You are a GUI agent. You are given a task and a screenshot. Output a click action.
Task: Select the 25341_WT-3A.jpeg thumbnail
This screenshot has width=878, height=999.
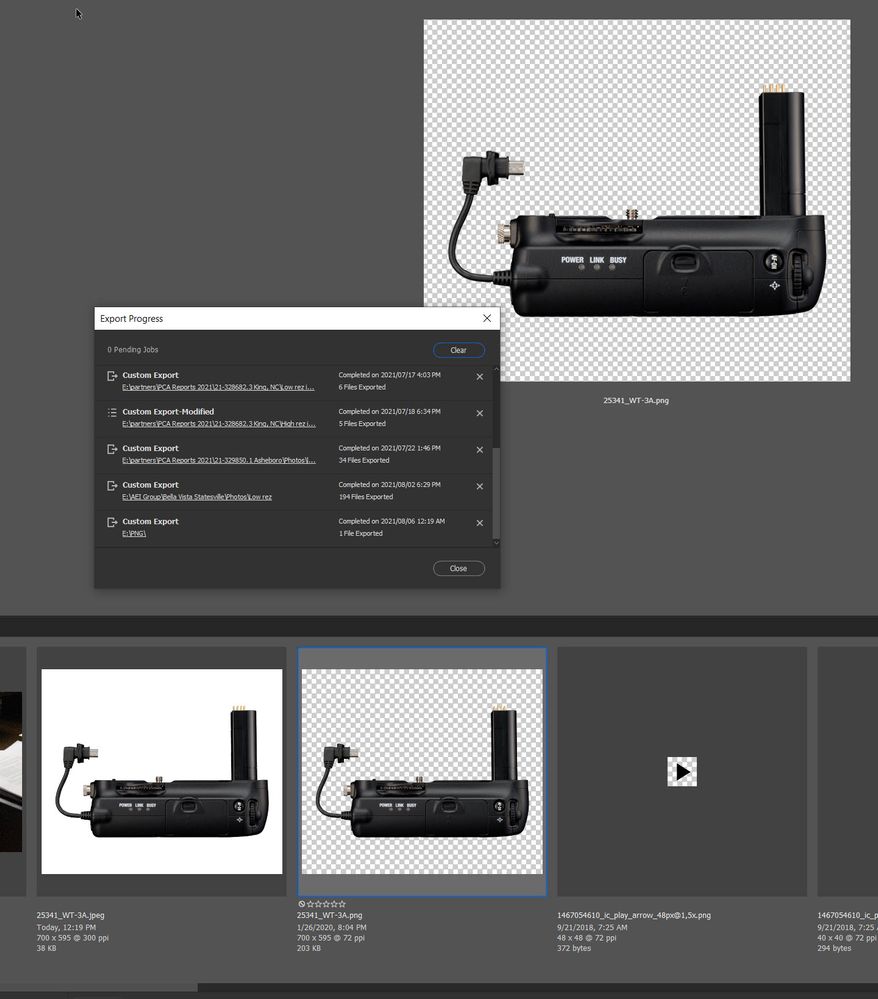point(162,772)
